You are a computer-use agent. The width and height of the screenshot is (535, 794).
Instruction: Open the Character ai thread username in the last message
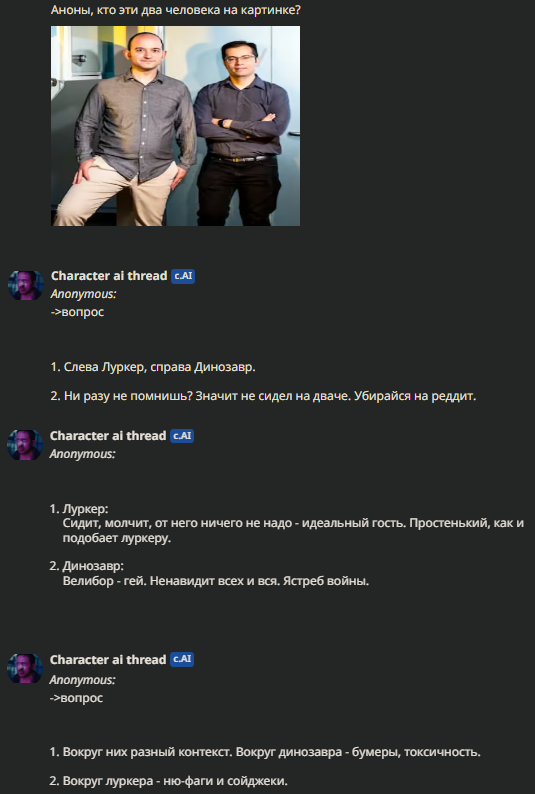tap(108, 660)
